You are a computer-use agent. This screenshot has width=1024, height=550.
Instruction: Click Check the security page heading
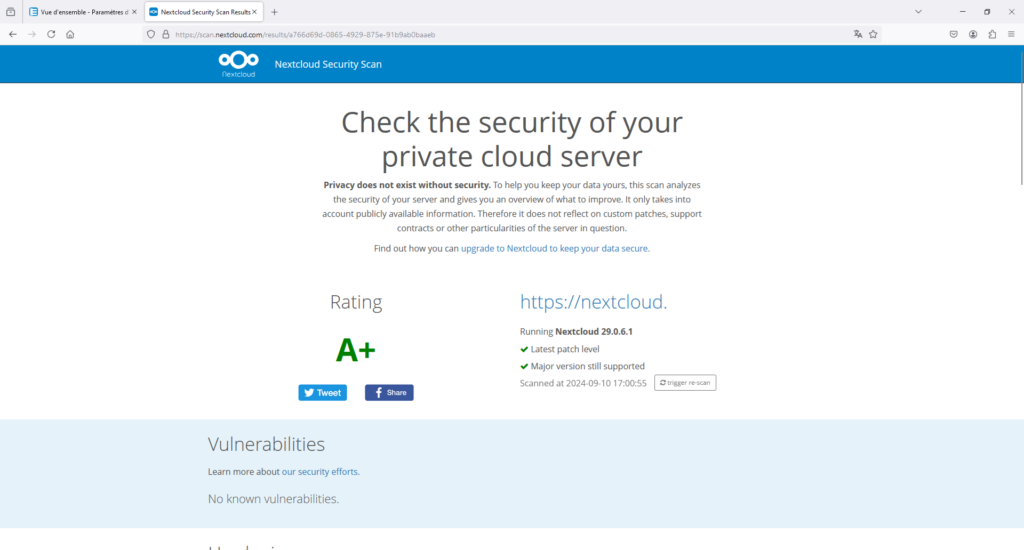512,139
